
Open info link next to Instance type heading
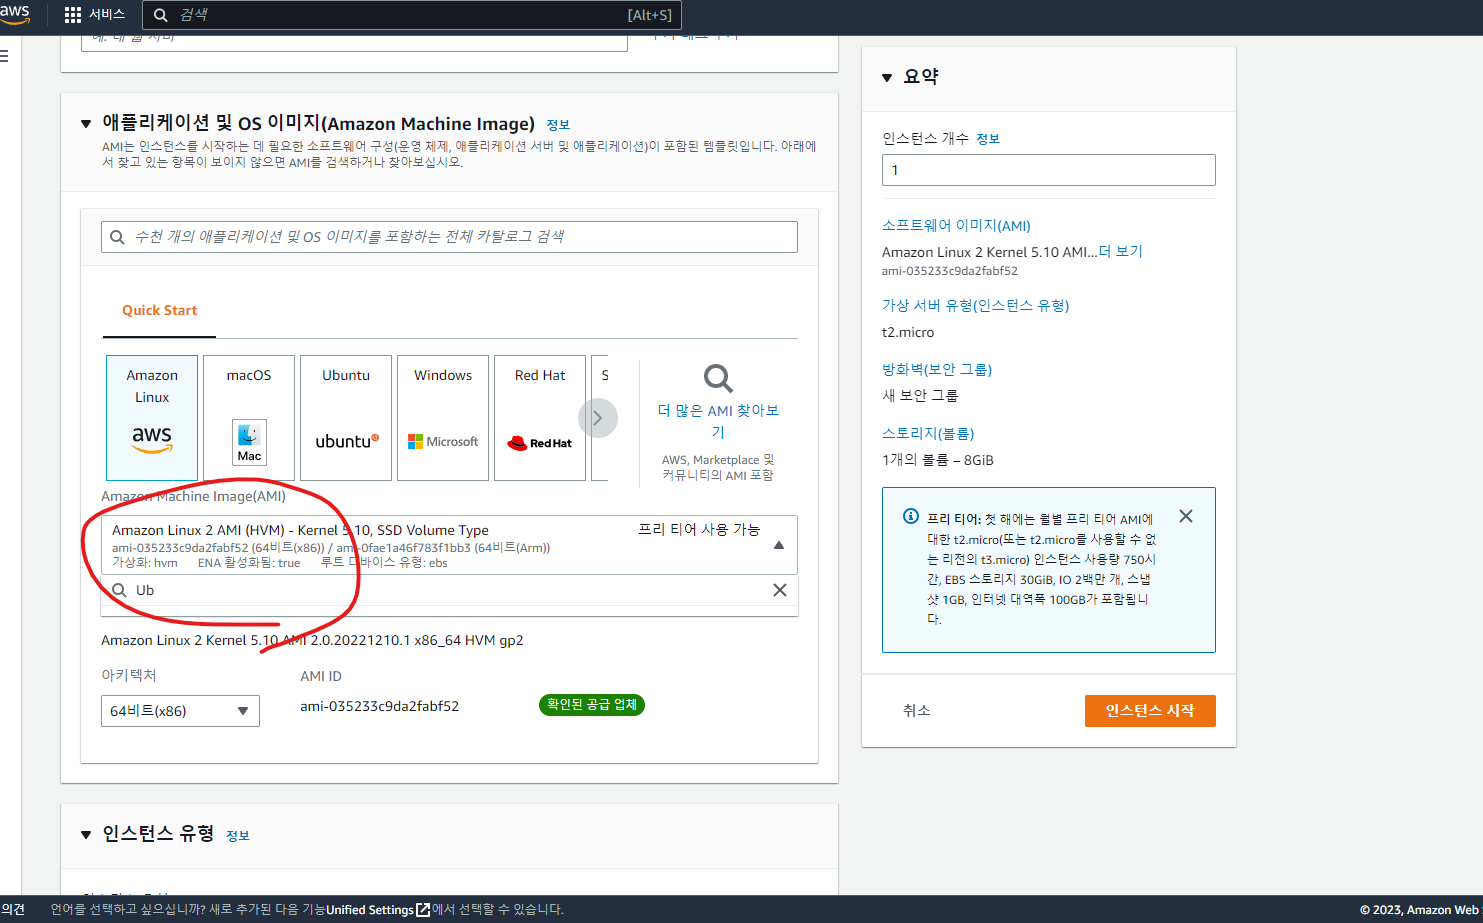coord(238,836)
